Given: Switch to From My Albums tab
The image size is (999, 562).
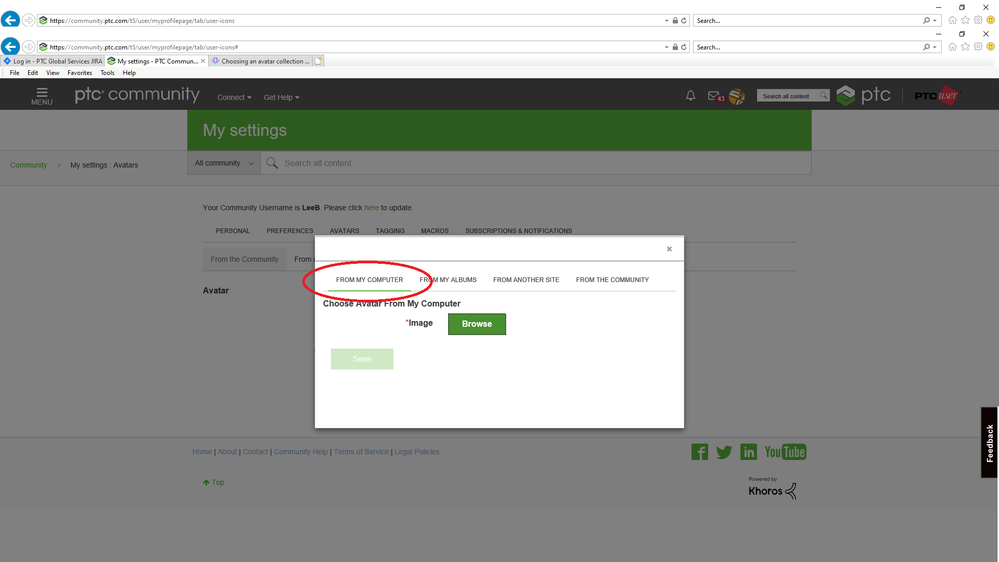Looking at the screenshot, I should [448, 280].
